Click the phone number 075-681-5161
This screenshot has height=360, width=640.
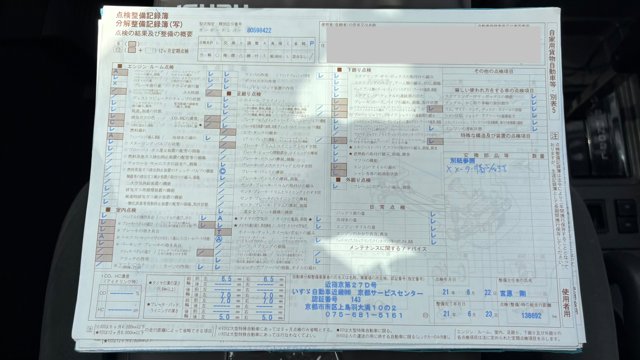point(353,315)
